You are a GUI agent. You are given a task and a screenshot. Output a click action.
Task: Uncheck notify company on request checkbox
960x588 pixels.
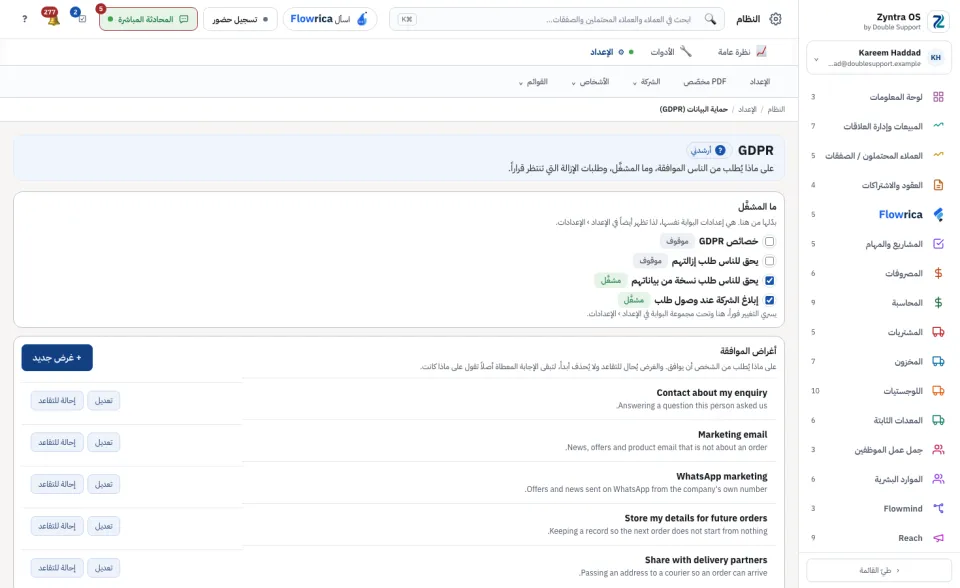pyautogui.click(x=770, y=300)
